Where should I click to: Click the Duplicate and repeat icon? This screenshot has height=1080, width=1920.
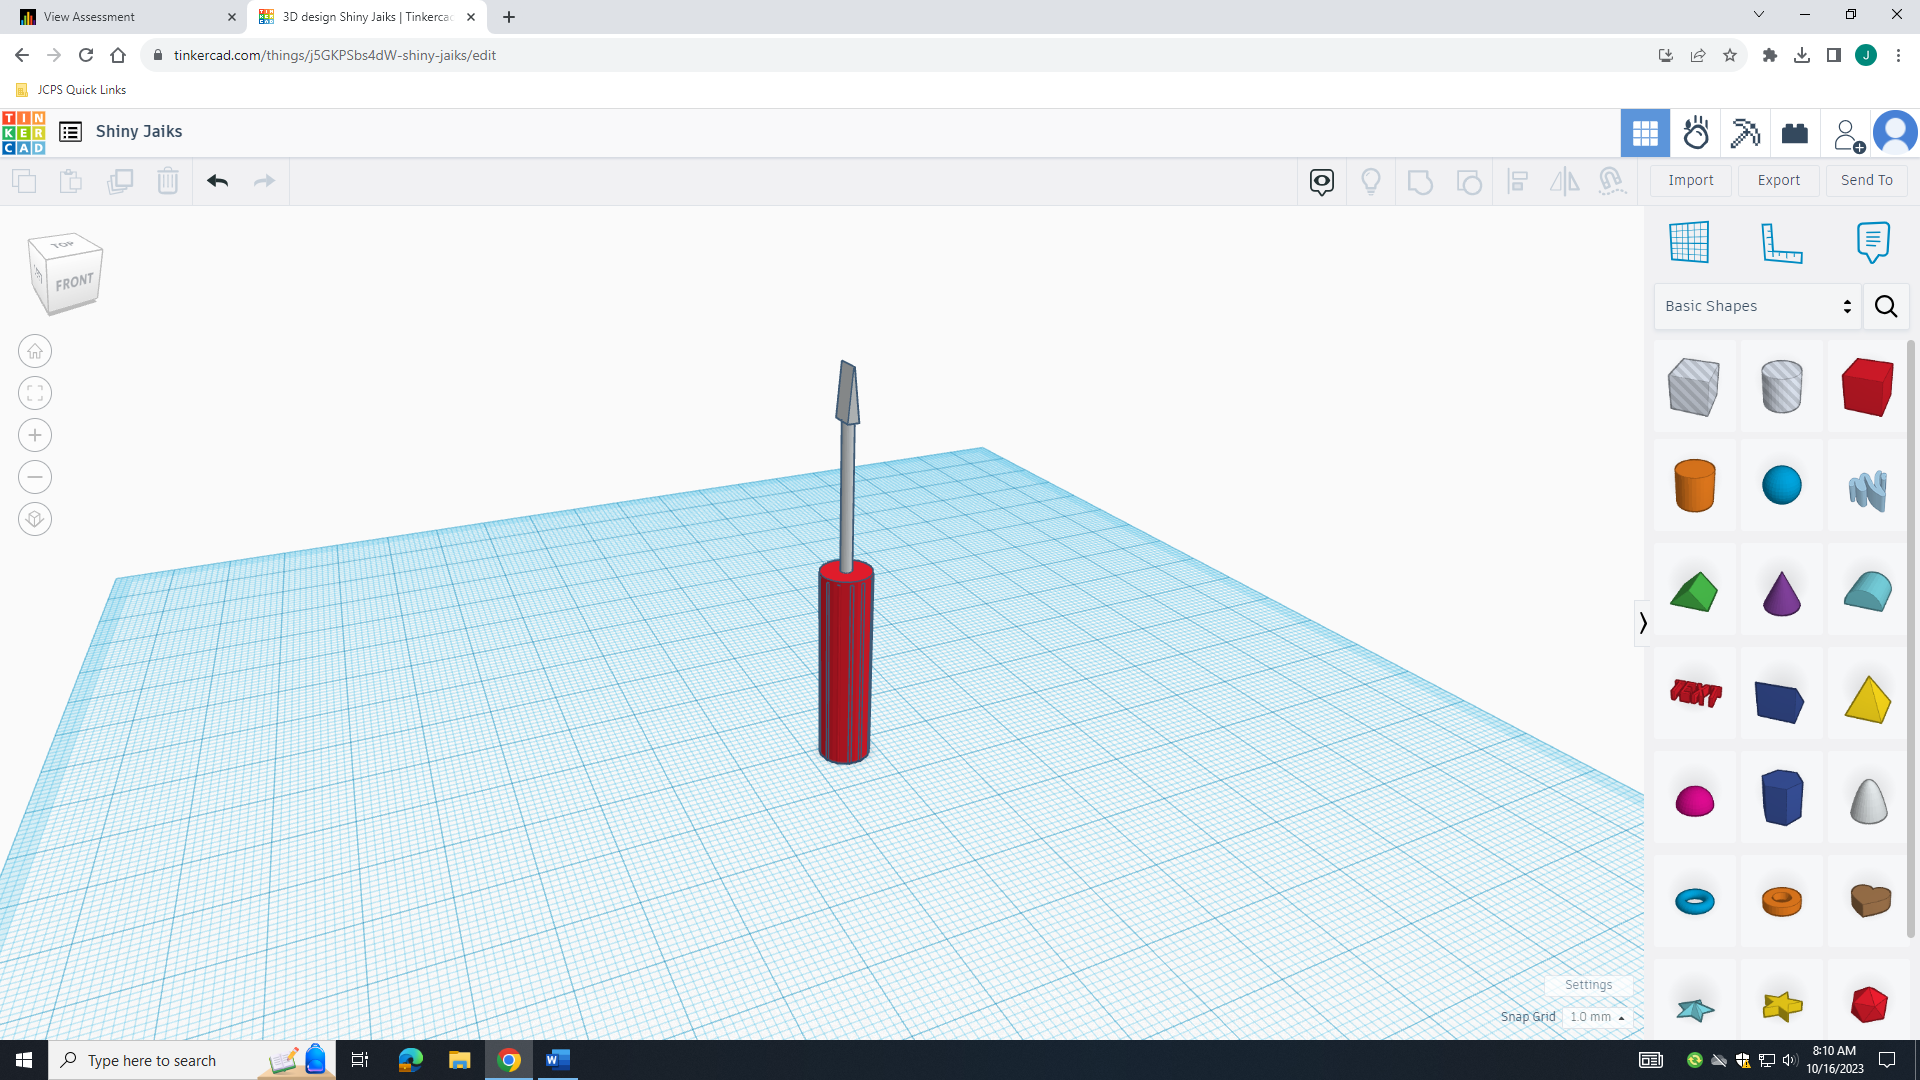pyautogui.click(x=120, y=181)
